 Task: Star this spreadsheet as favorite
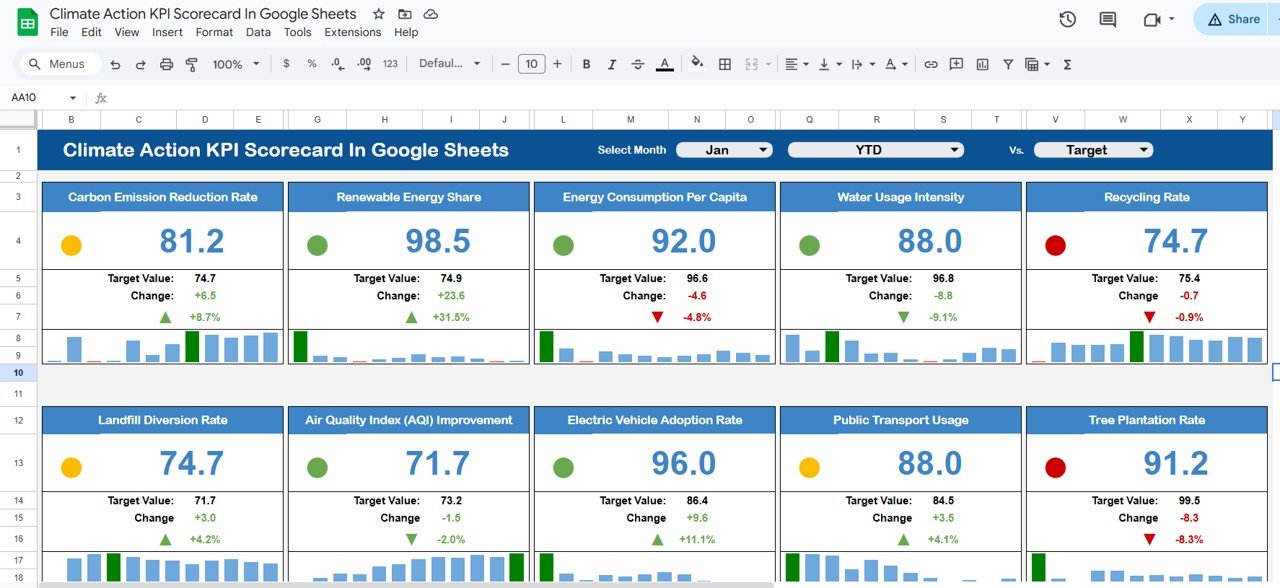pos(377,14)
